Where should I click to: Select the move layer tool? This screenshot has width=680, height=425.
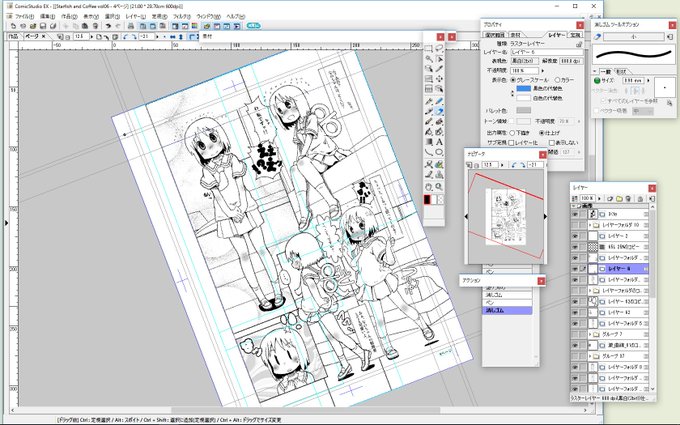[439, 79]
